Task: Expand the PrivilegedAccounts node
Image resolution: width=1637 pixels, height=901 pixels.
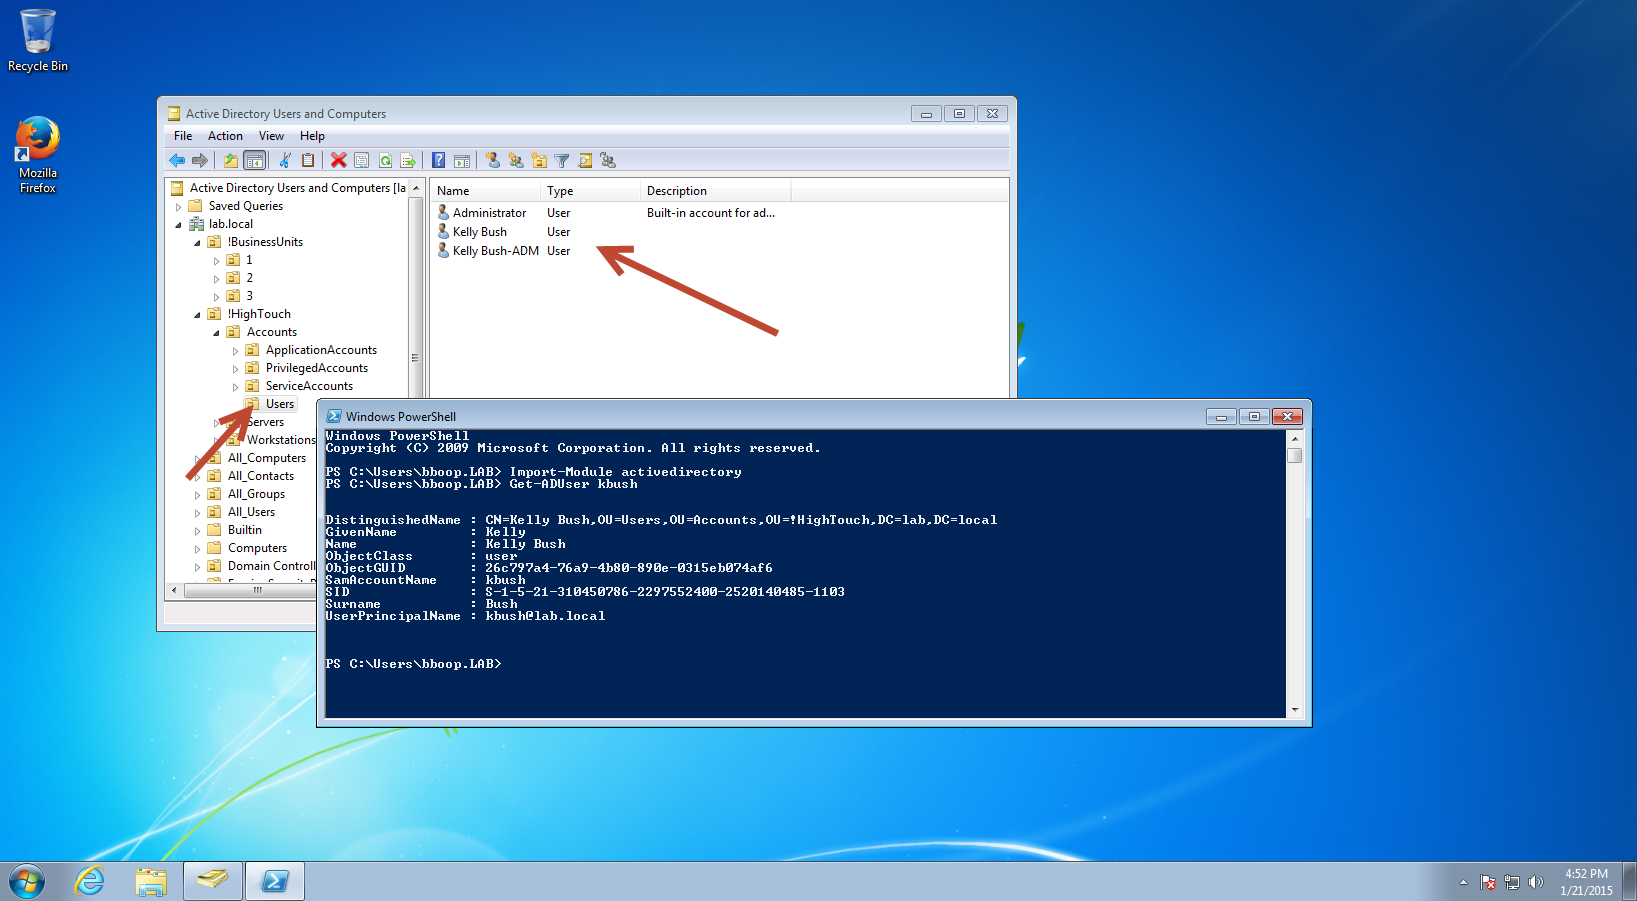Action: (x=235, y=369)
